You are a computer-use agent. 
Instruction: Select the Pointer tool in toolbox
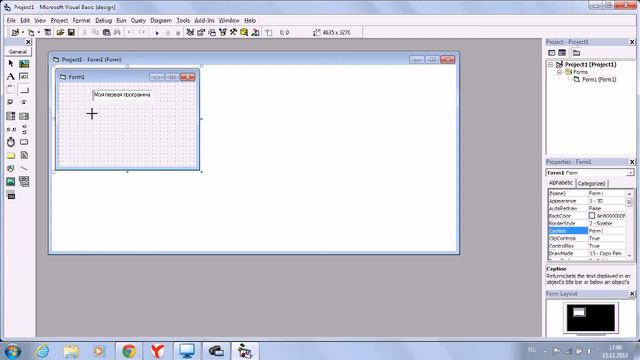11,63
